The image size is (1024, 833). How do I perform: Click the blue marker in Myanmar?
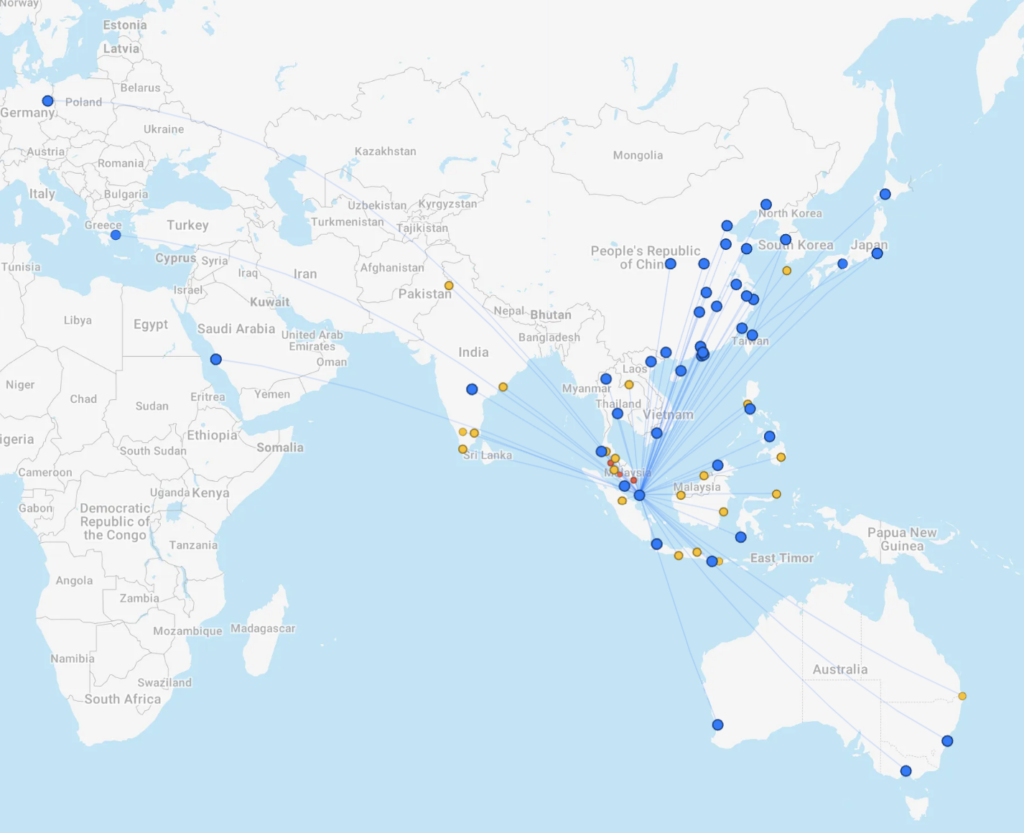[x=606, y=379]
